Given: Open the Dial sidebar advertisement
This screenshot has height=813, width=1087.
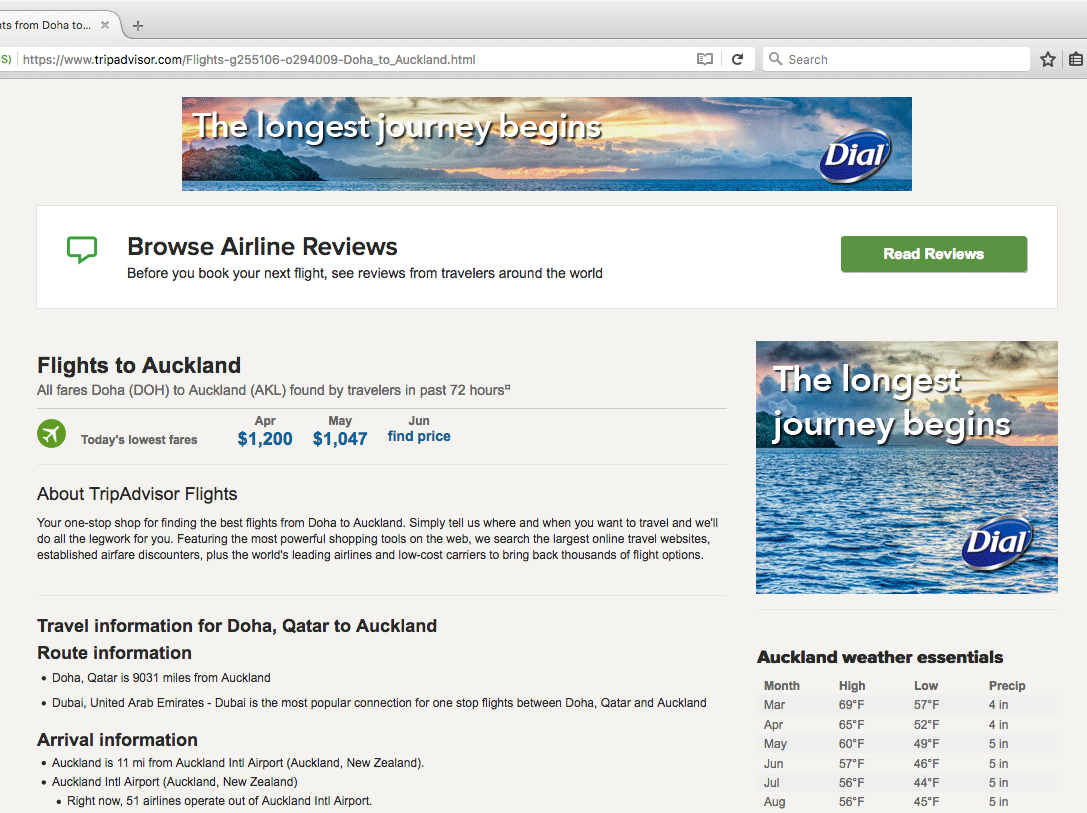Looking at the screenshot, I should (907, 467).
